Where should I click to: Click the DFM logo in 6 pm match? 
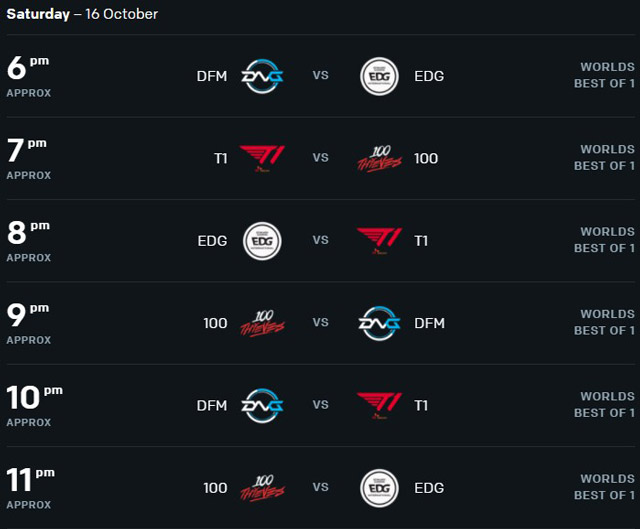coord(262,76)
